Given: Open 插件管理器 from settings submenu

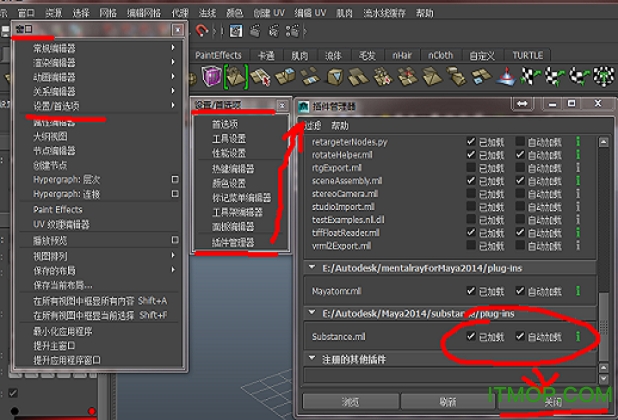Looking at the screenshot, I should 233,242.
